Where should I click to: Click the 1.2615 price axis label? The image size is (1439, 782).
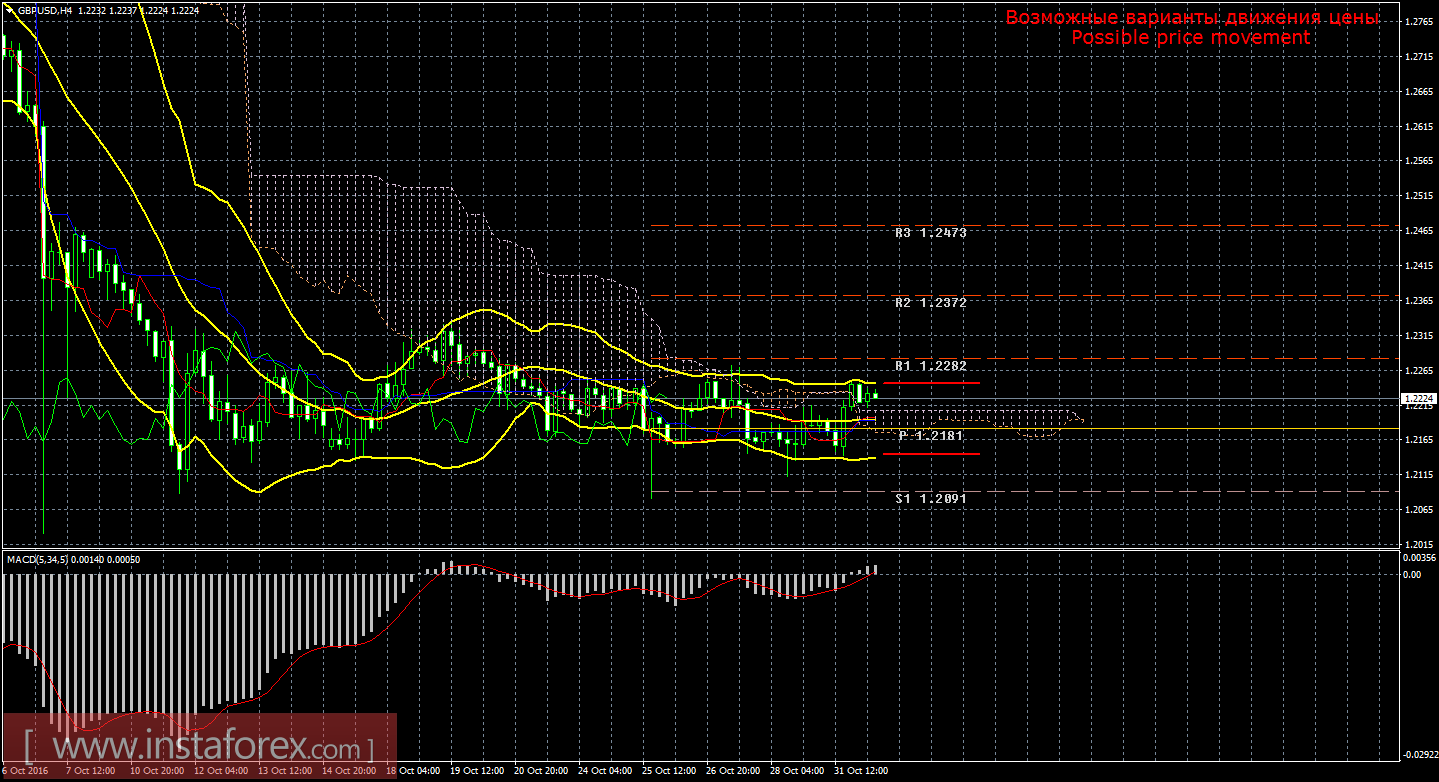[x=1418, y=126]
